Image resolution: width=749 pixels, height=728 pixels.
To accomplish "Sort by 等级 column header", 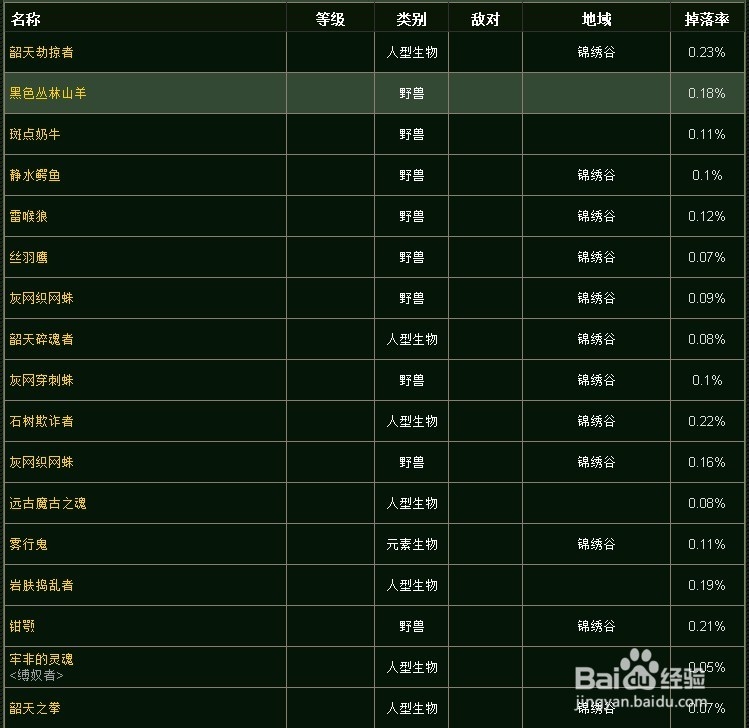I will [x=330, y=19].
